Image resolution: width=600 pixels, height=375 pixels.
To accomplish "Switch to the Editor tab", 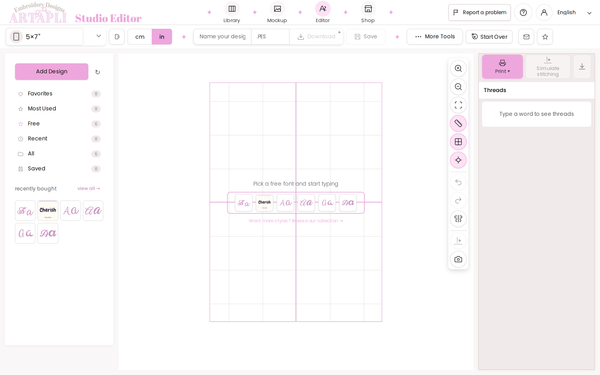I will tap(323, 13).
